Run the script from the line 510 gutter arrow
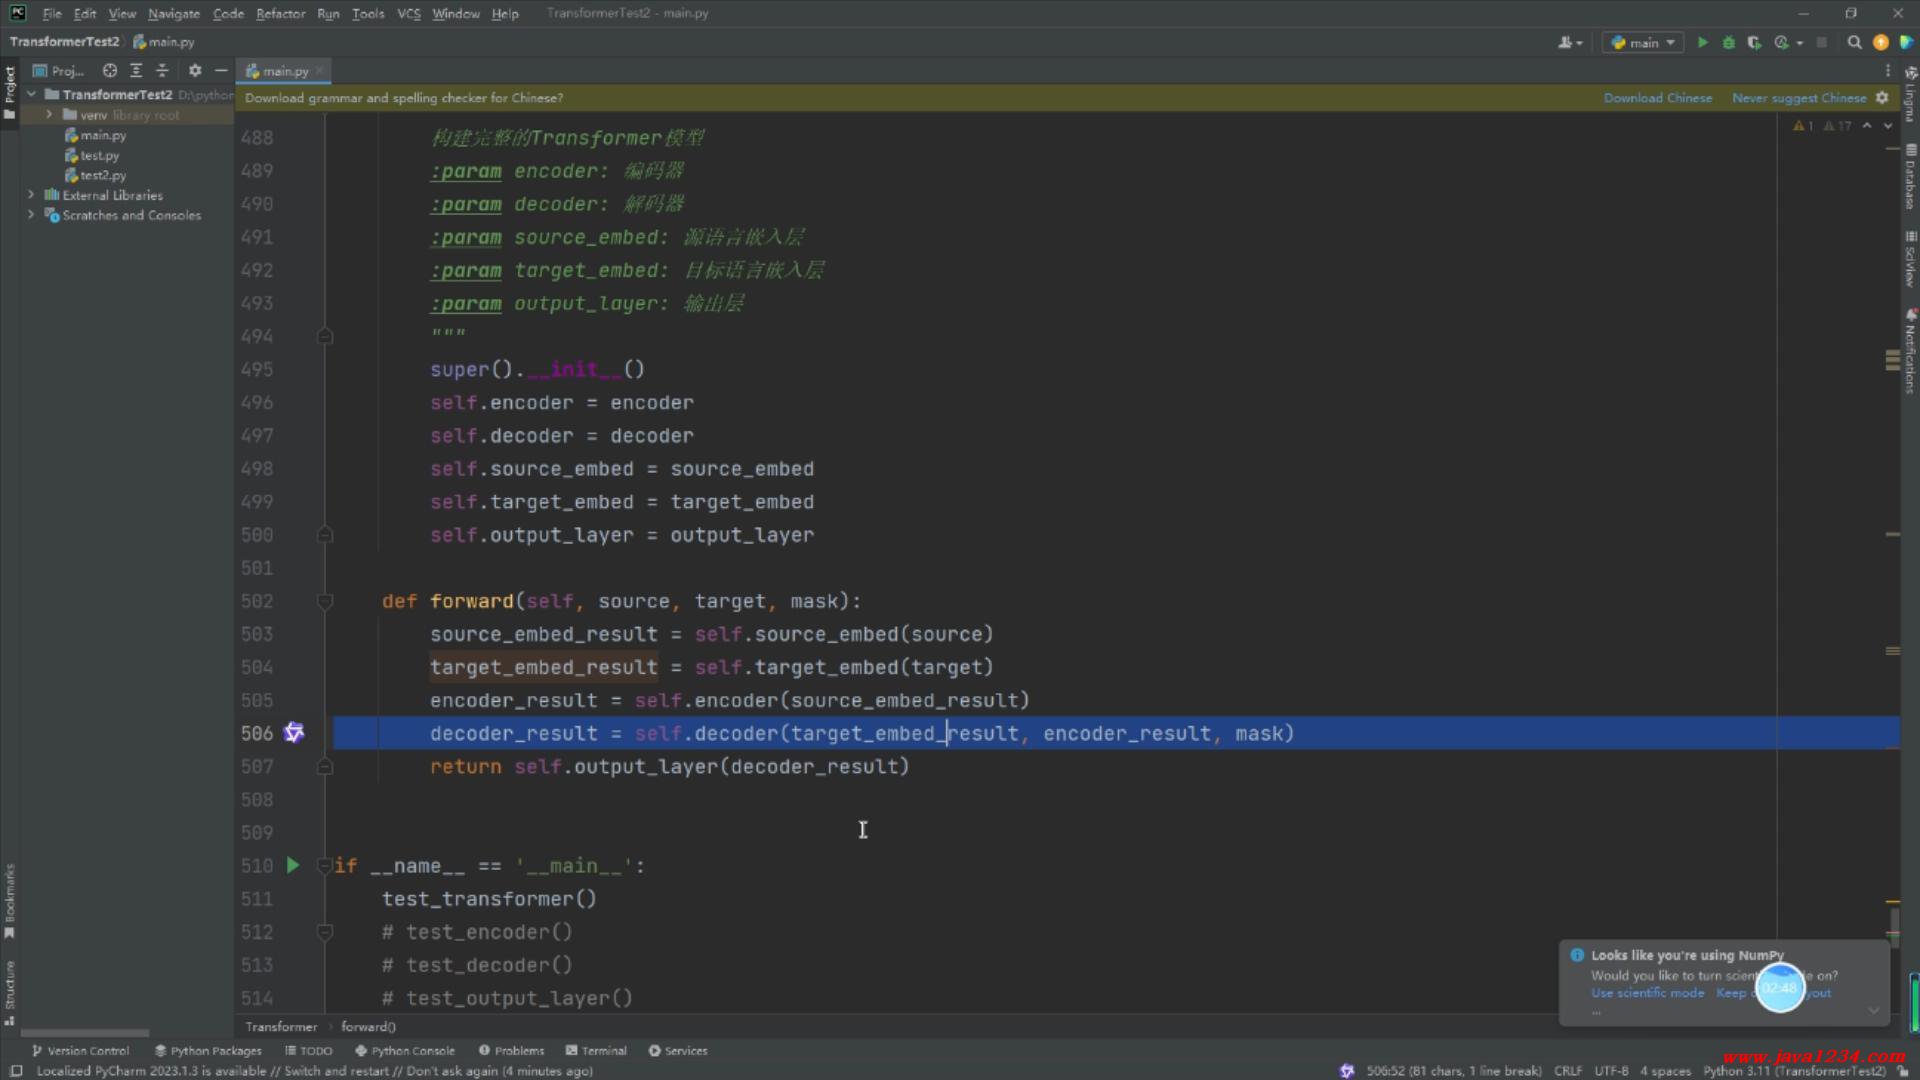Image resolution: width=1920 pixels, height=1080 pixels. point(293,866)
